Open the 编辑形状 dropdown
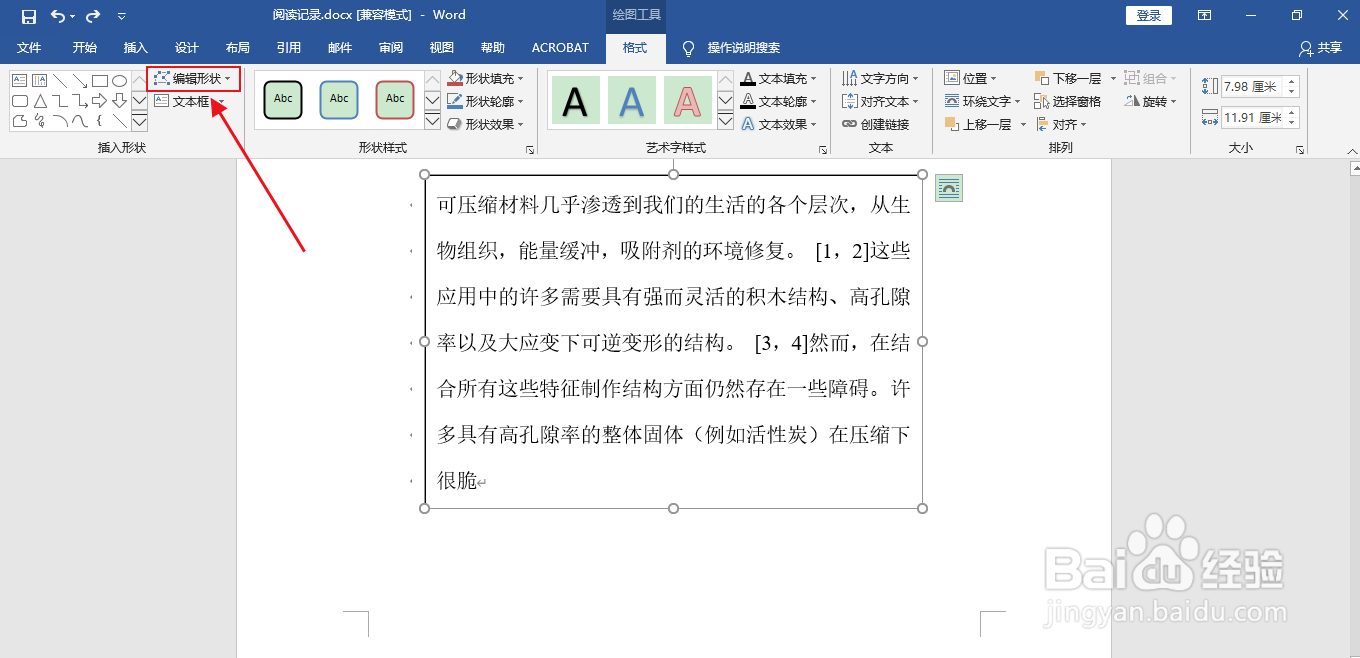 [x=193, y=78]
